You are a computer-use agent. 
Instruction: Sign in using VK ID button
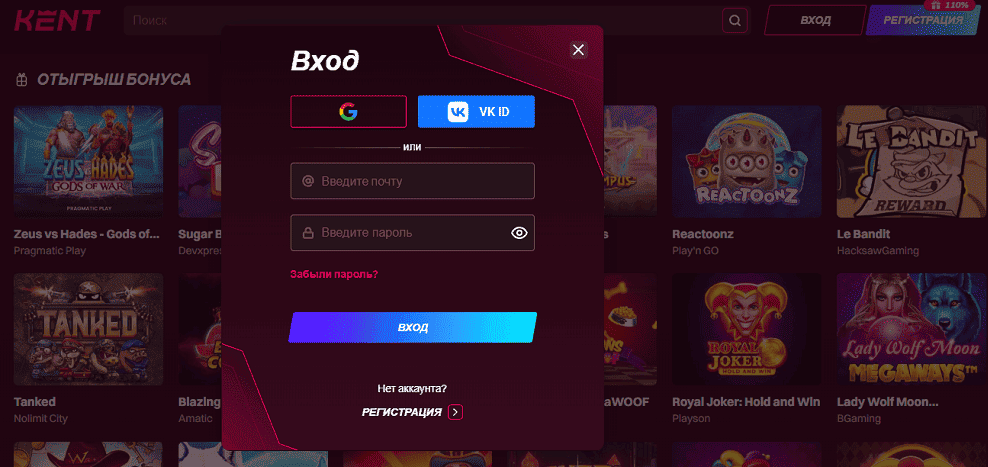coord(476,112)
